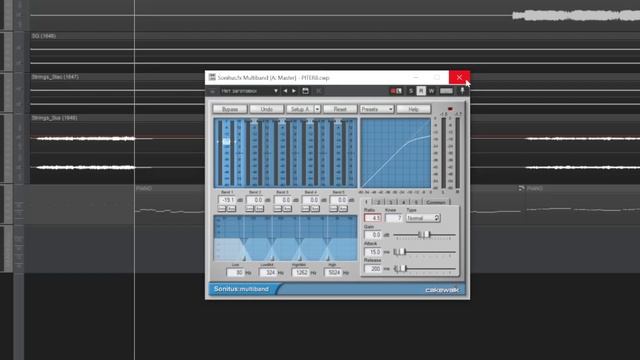Open the Type dropdown set to Normal
The height and width of the screenshot is (360, 640).
tap(422, 218)
